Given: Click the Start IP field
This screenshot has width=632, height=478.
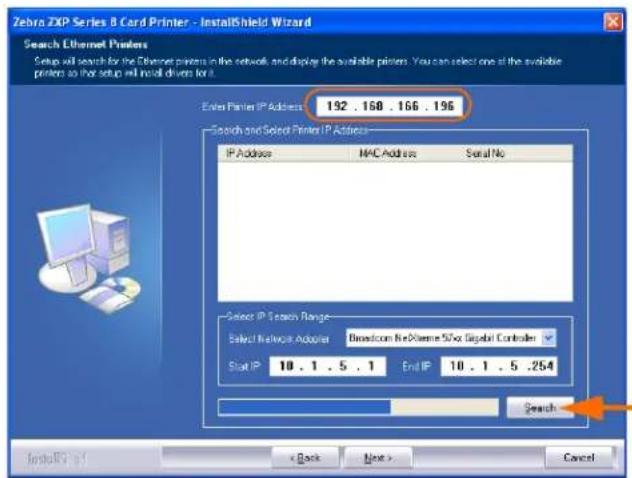Looking at the screenshot, I should click(327, 366).
